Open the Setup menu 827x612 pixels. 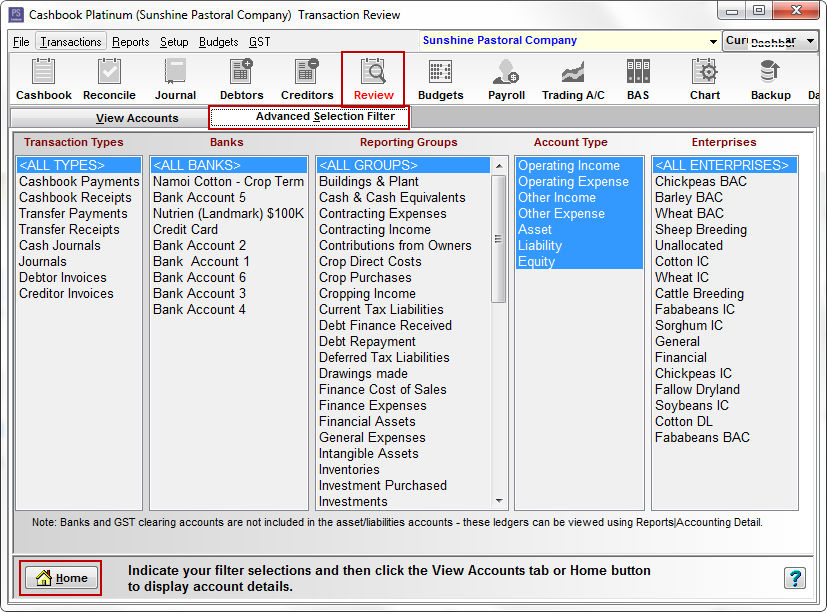pos(174,42)
